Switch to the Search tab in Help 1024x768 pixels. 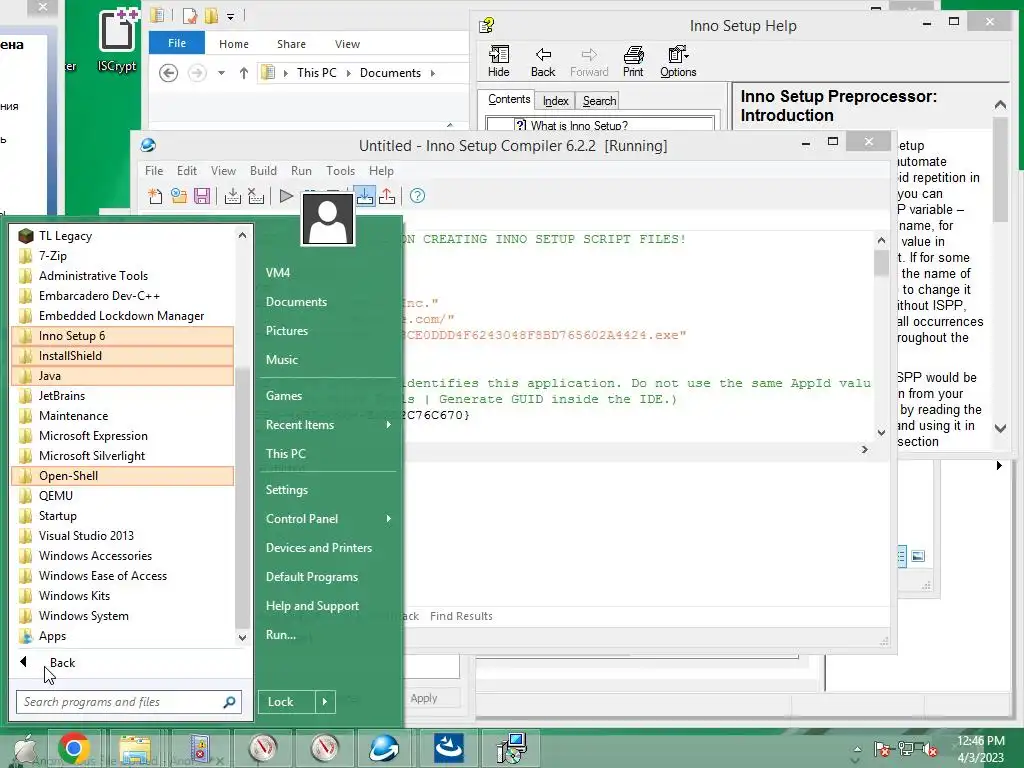[x=600, y=101]
